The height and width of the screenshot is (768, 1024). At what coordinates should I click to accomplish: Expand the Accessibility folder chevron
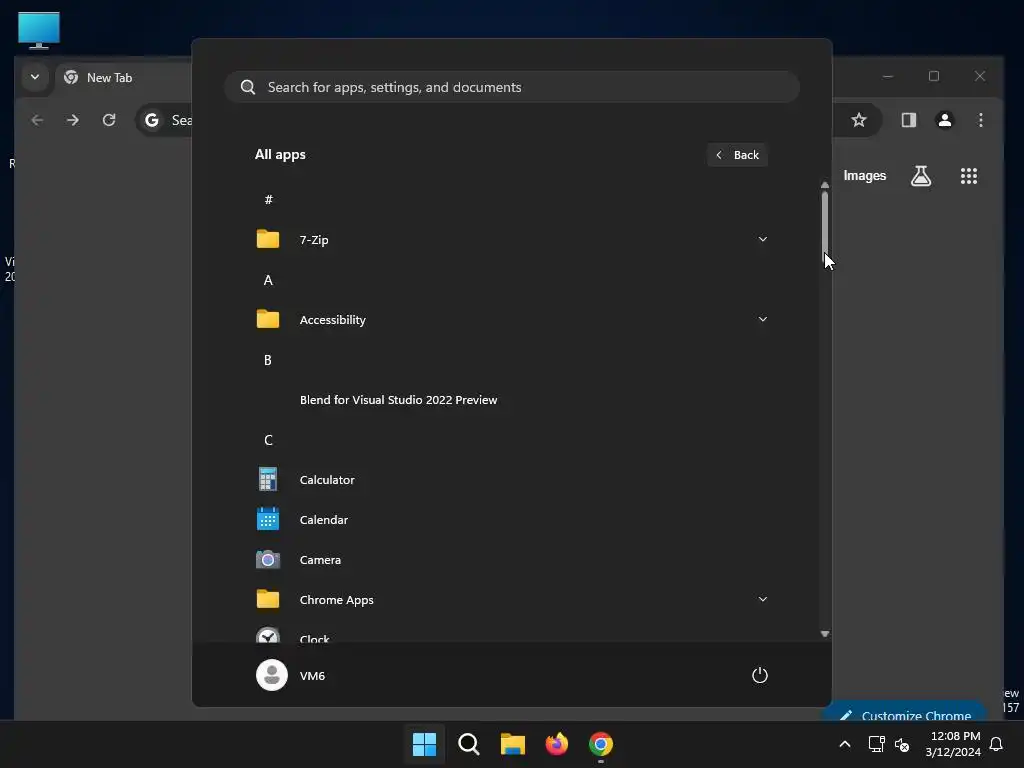click(762, 319)
